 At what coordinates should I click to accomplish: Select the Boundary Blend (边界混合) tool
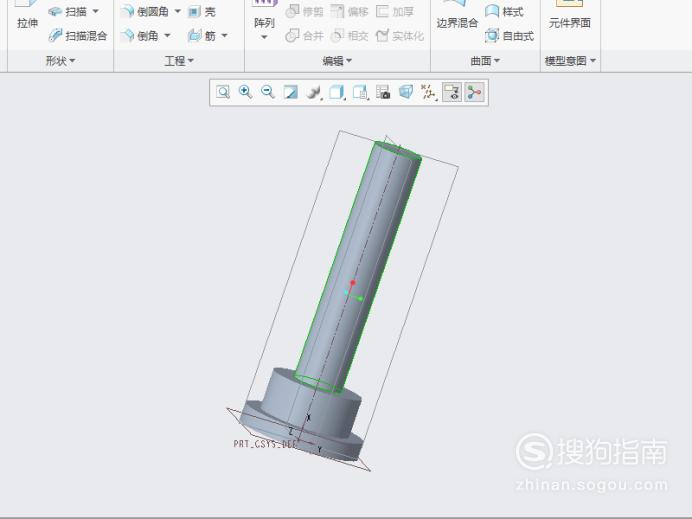click(x=457, y=15)
